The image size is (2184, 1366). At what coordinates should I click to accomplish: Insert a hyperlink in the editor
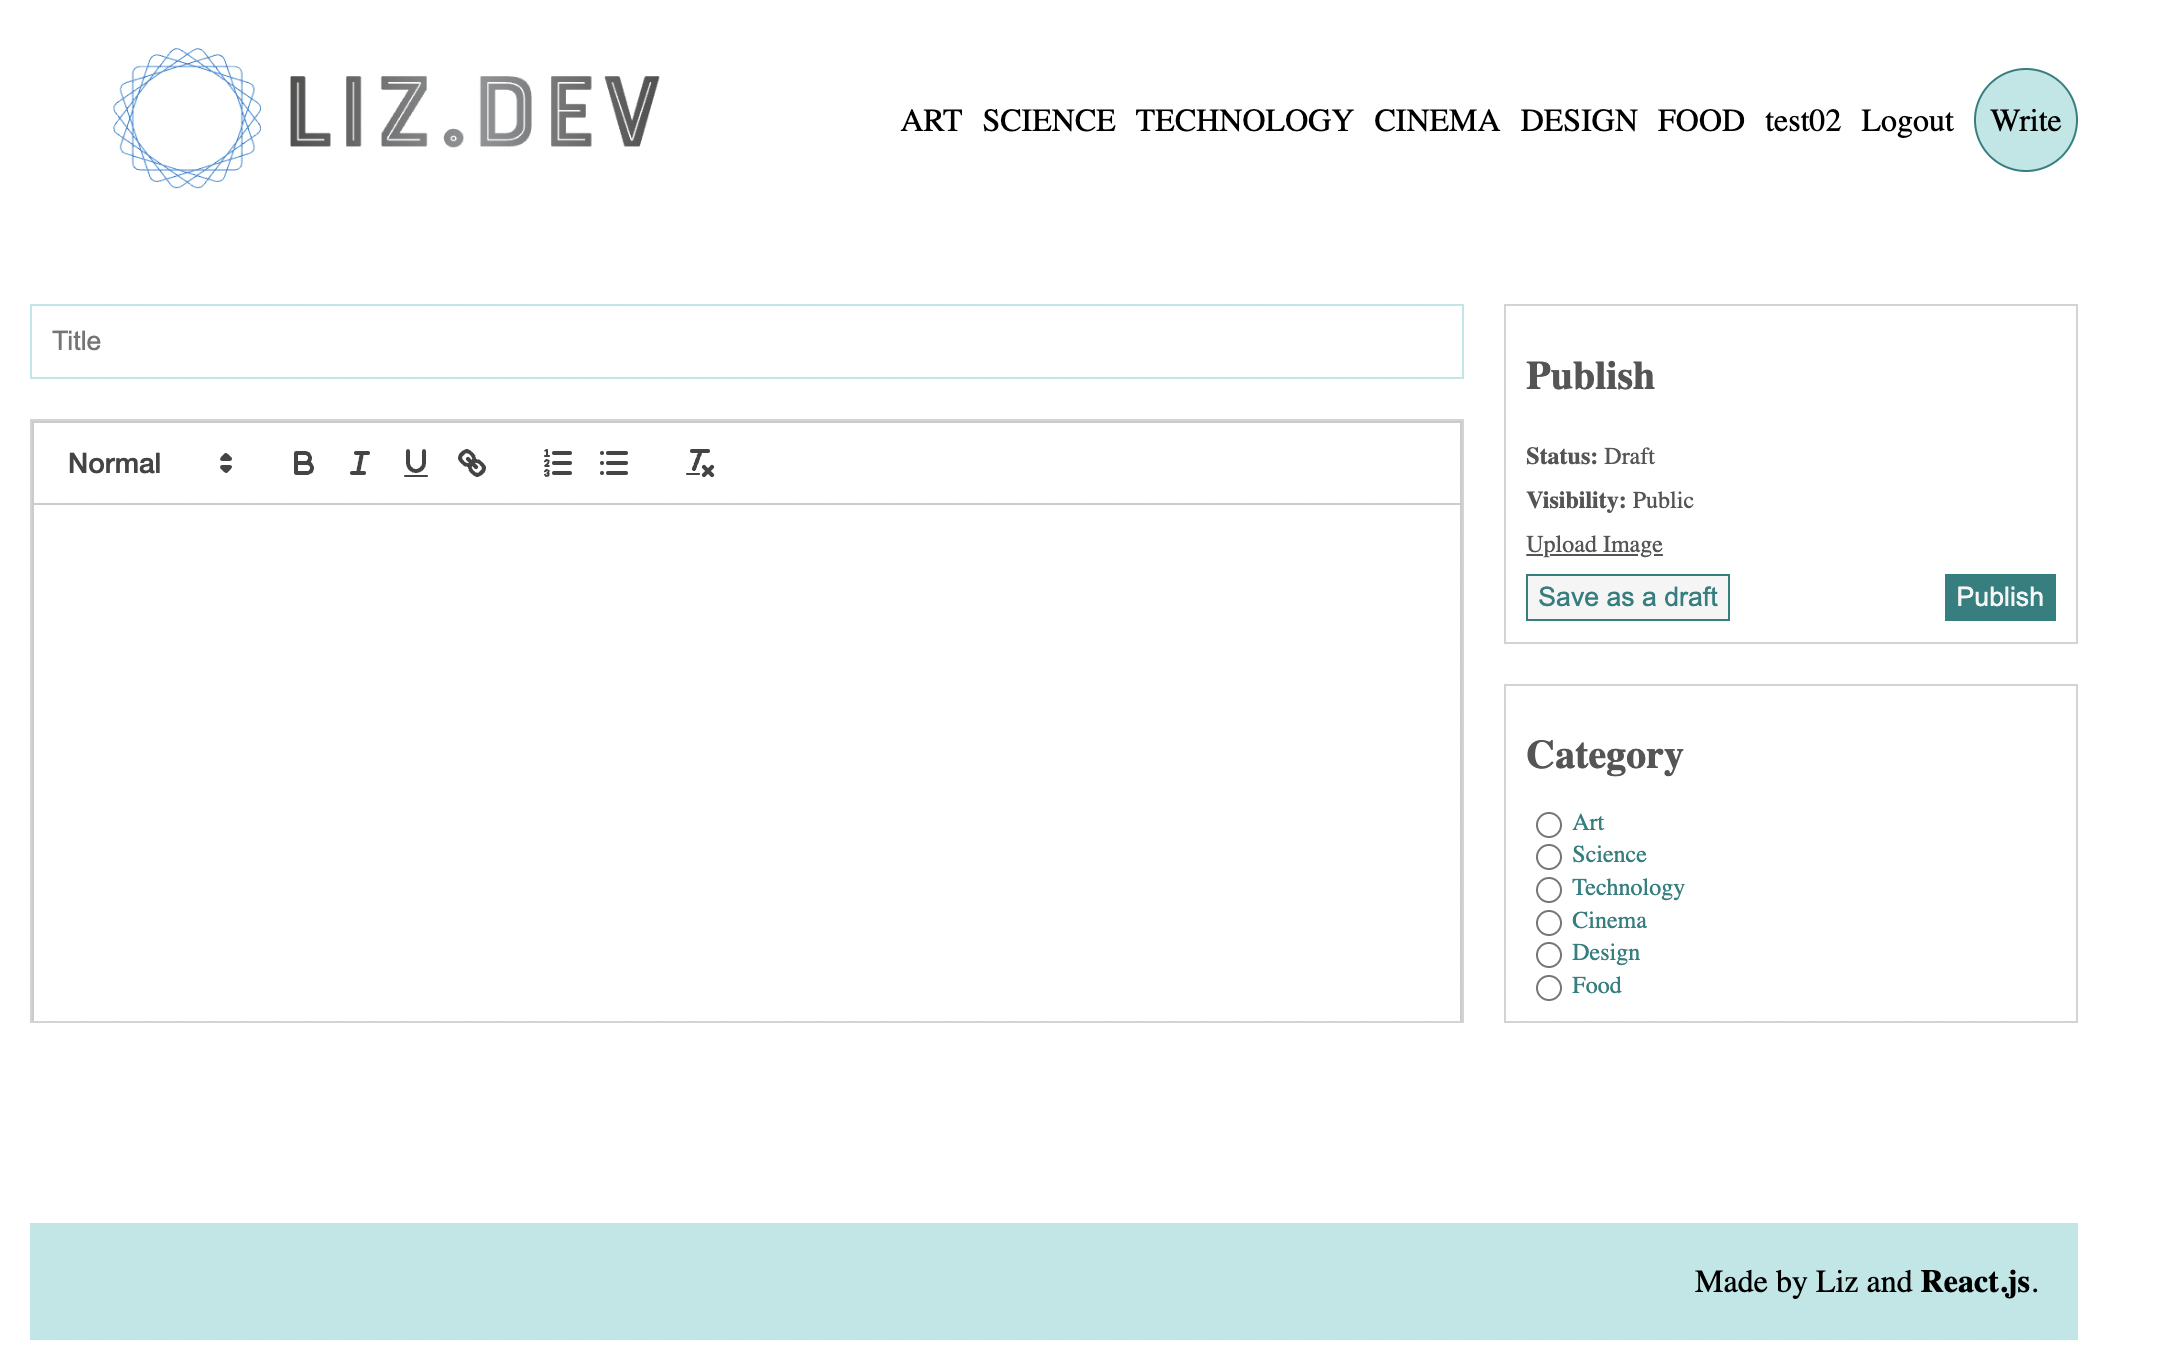(x=473, y=463)
